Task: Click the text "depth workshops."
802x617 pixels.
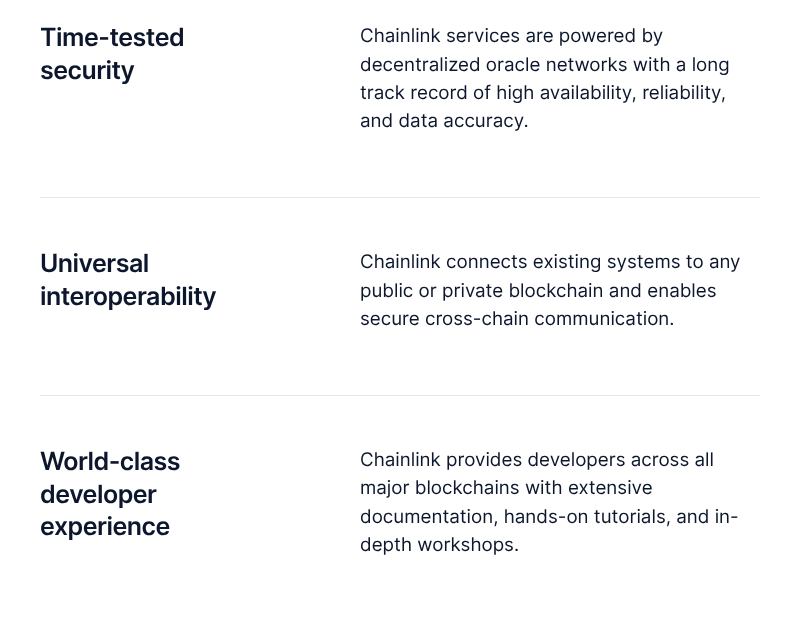Action: pos(439,545)
